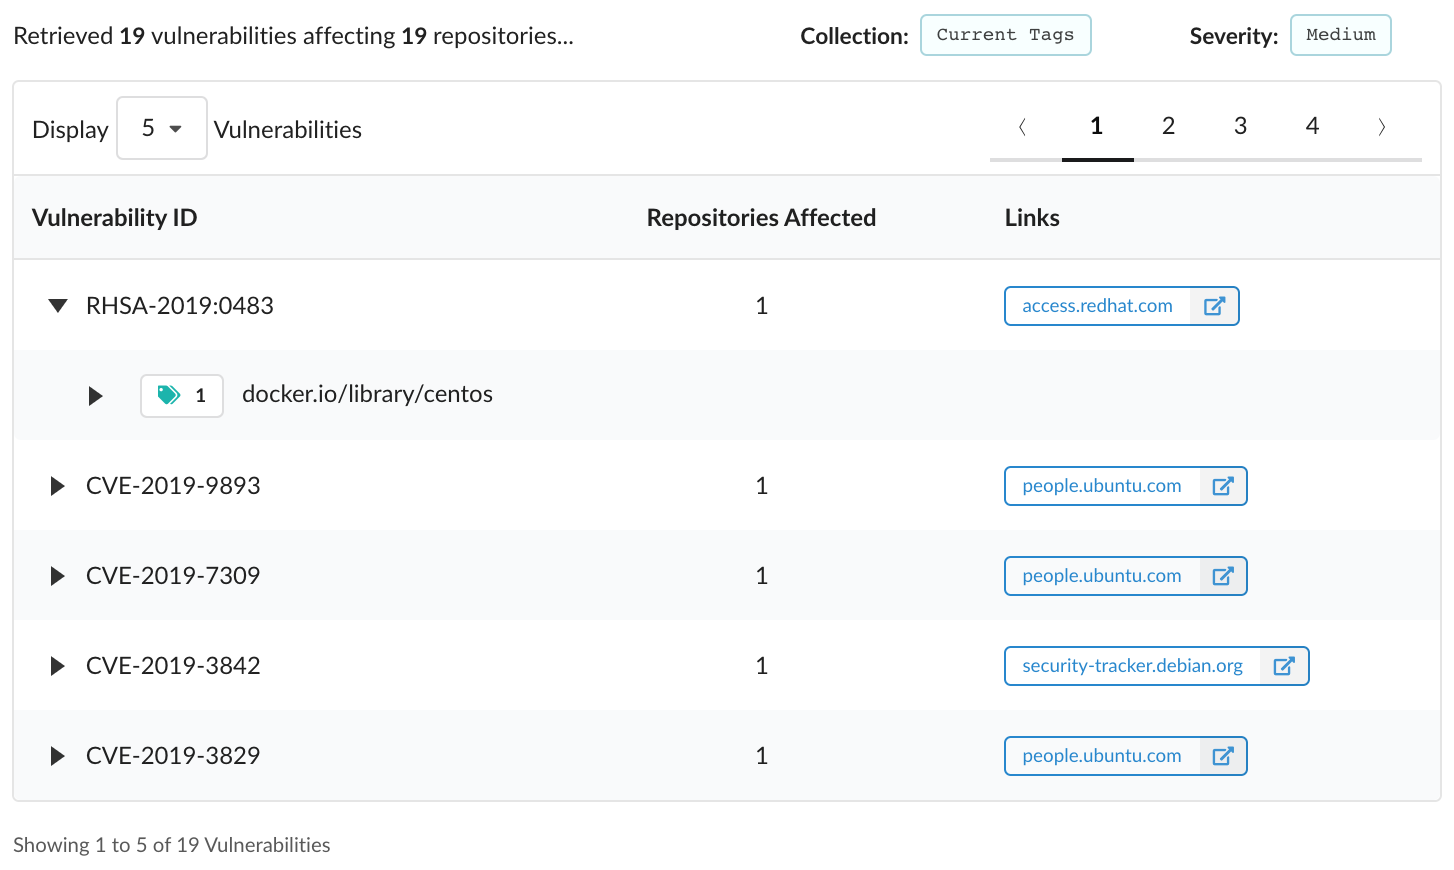Switch to page 4 of results
Viewport: 1454px width, 870px height.
pos(1312,126)
